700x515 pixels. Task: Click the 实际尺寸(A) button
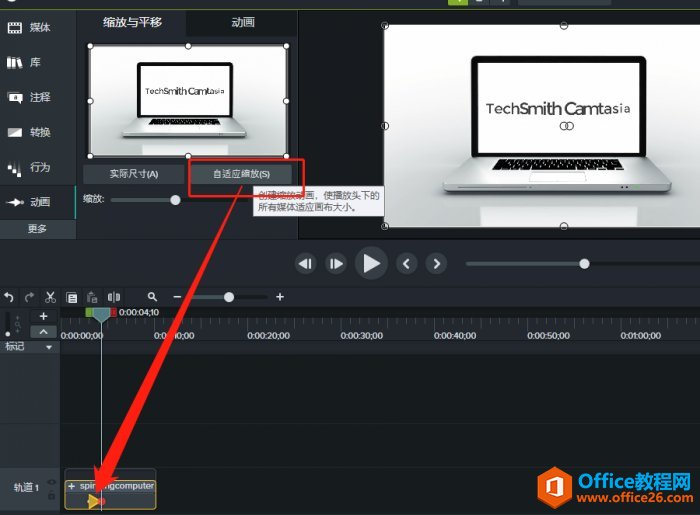pos(134,174)
